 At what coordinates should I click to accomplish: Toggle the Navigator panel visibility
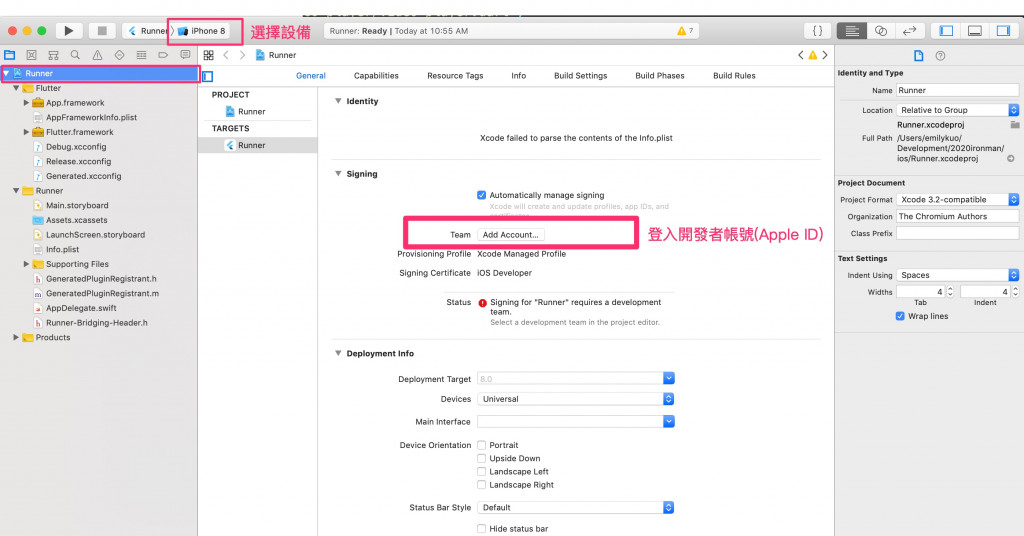pyautogui.click(x=946, y=31)
